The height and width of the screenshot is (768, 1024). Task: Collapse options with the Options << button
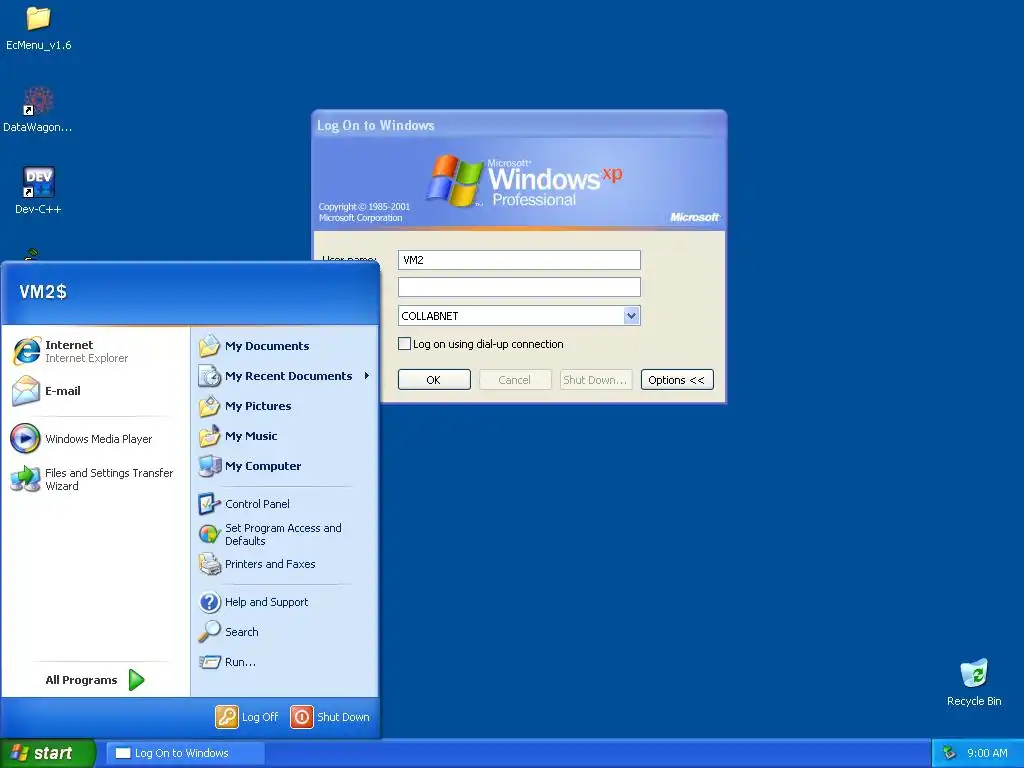click(x=677, y=379)
